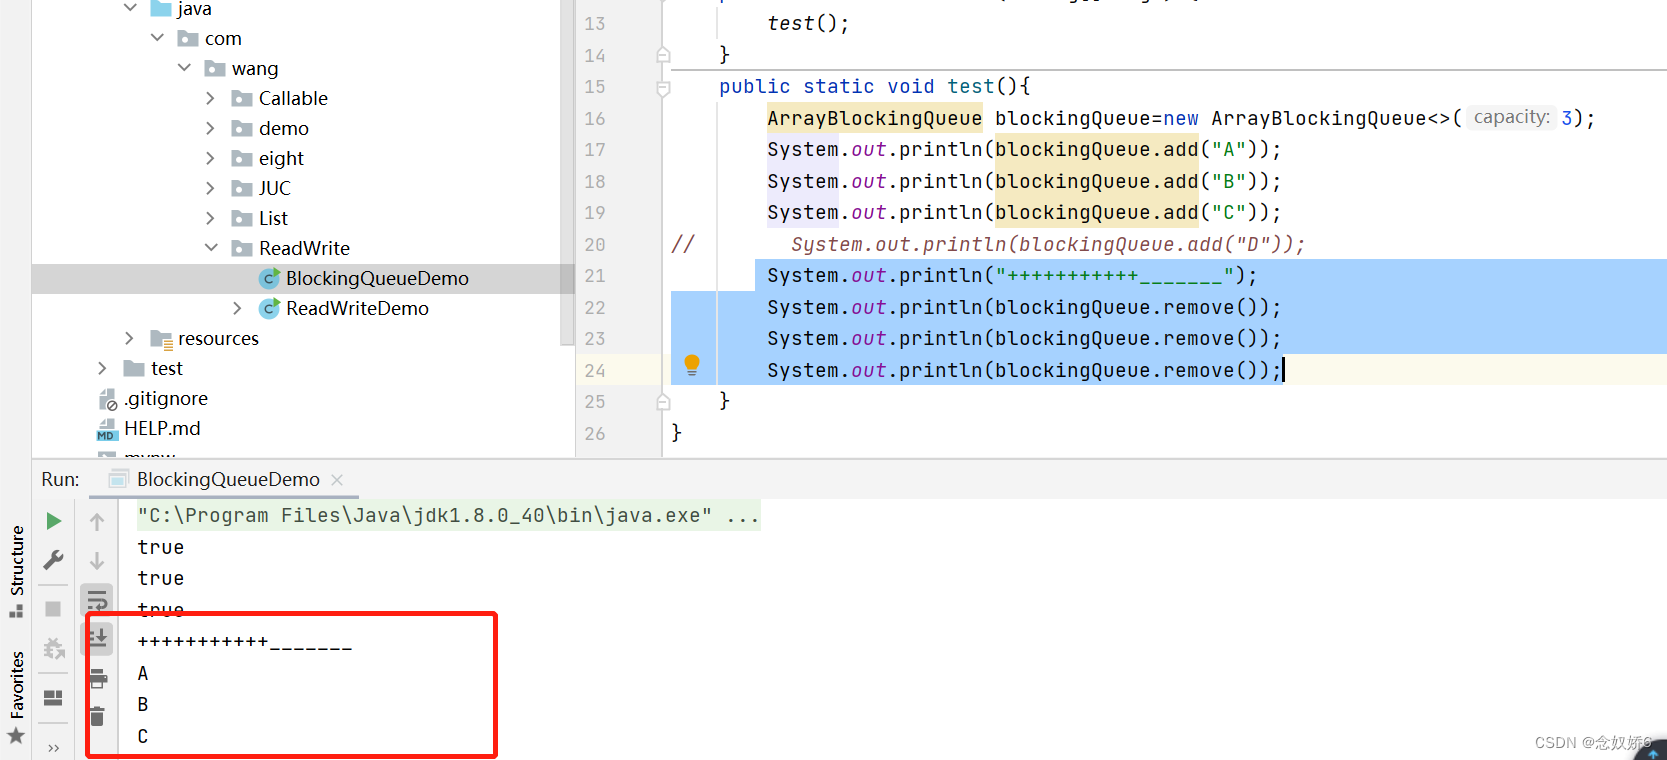Click the .gitignore file icon
Image resolution: width=1667 pixels, height=760 pixels.
point(108,399)
